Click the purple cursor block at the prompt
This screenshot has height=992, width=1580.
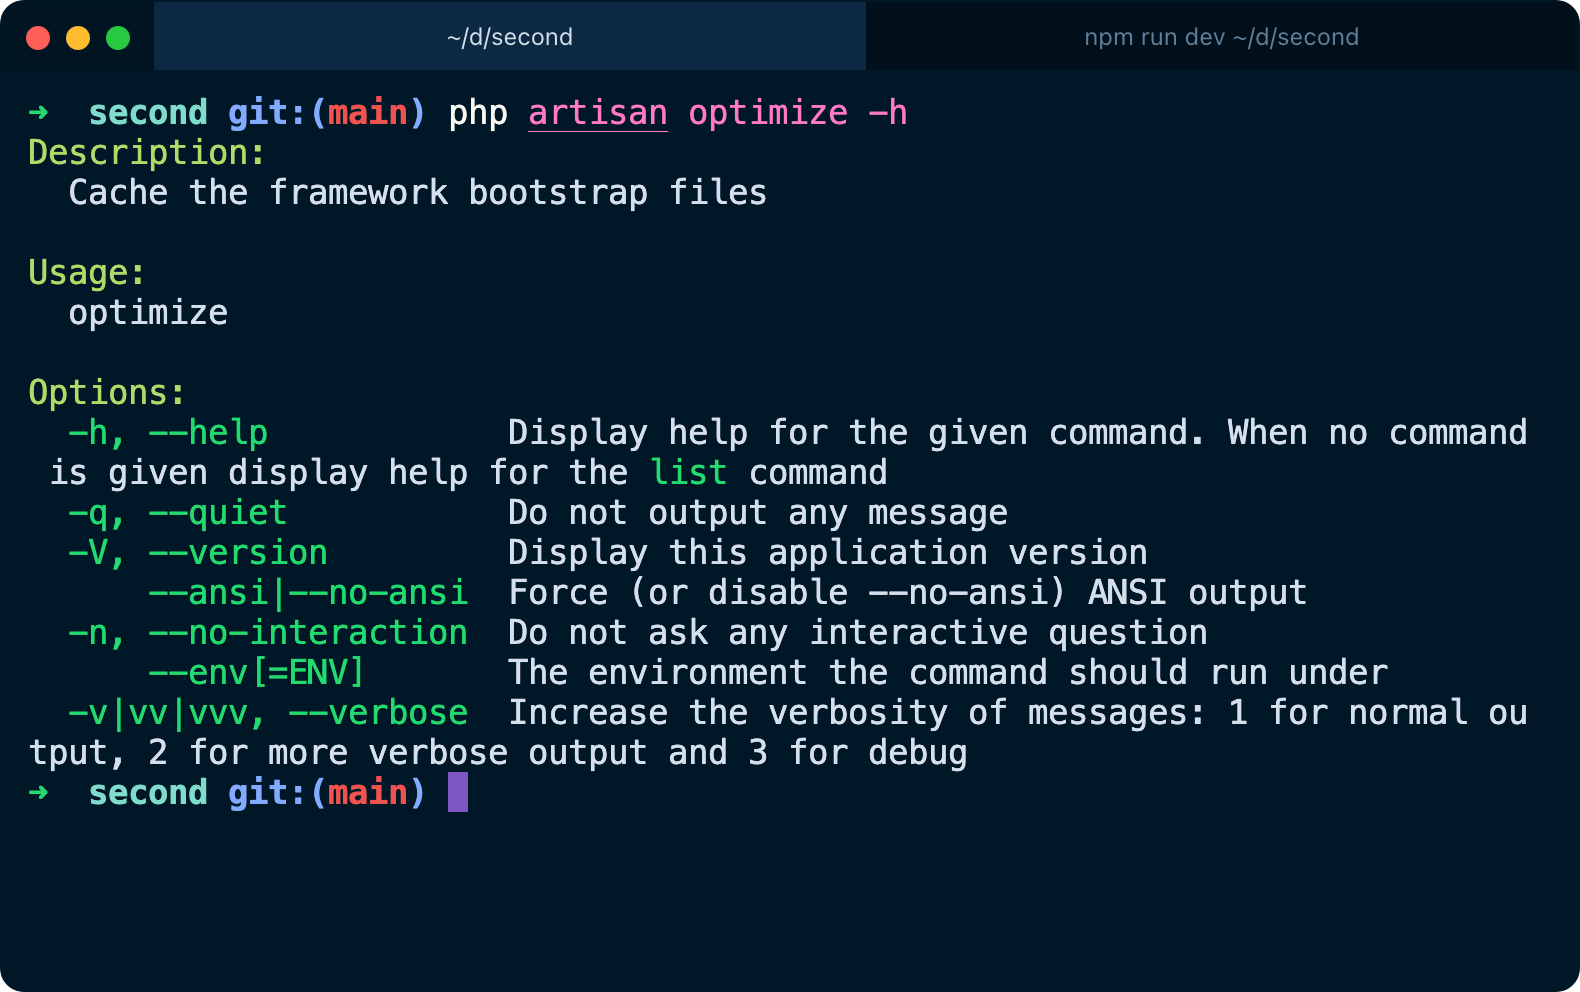coord(458,792)
